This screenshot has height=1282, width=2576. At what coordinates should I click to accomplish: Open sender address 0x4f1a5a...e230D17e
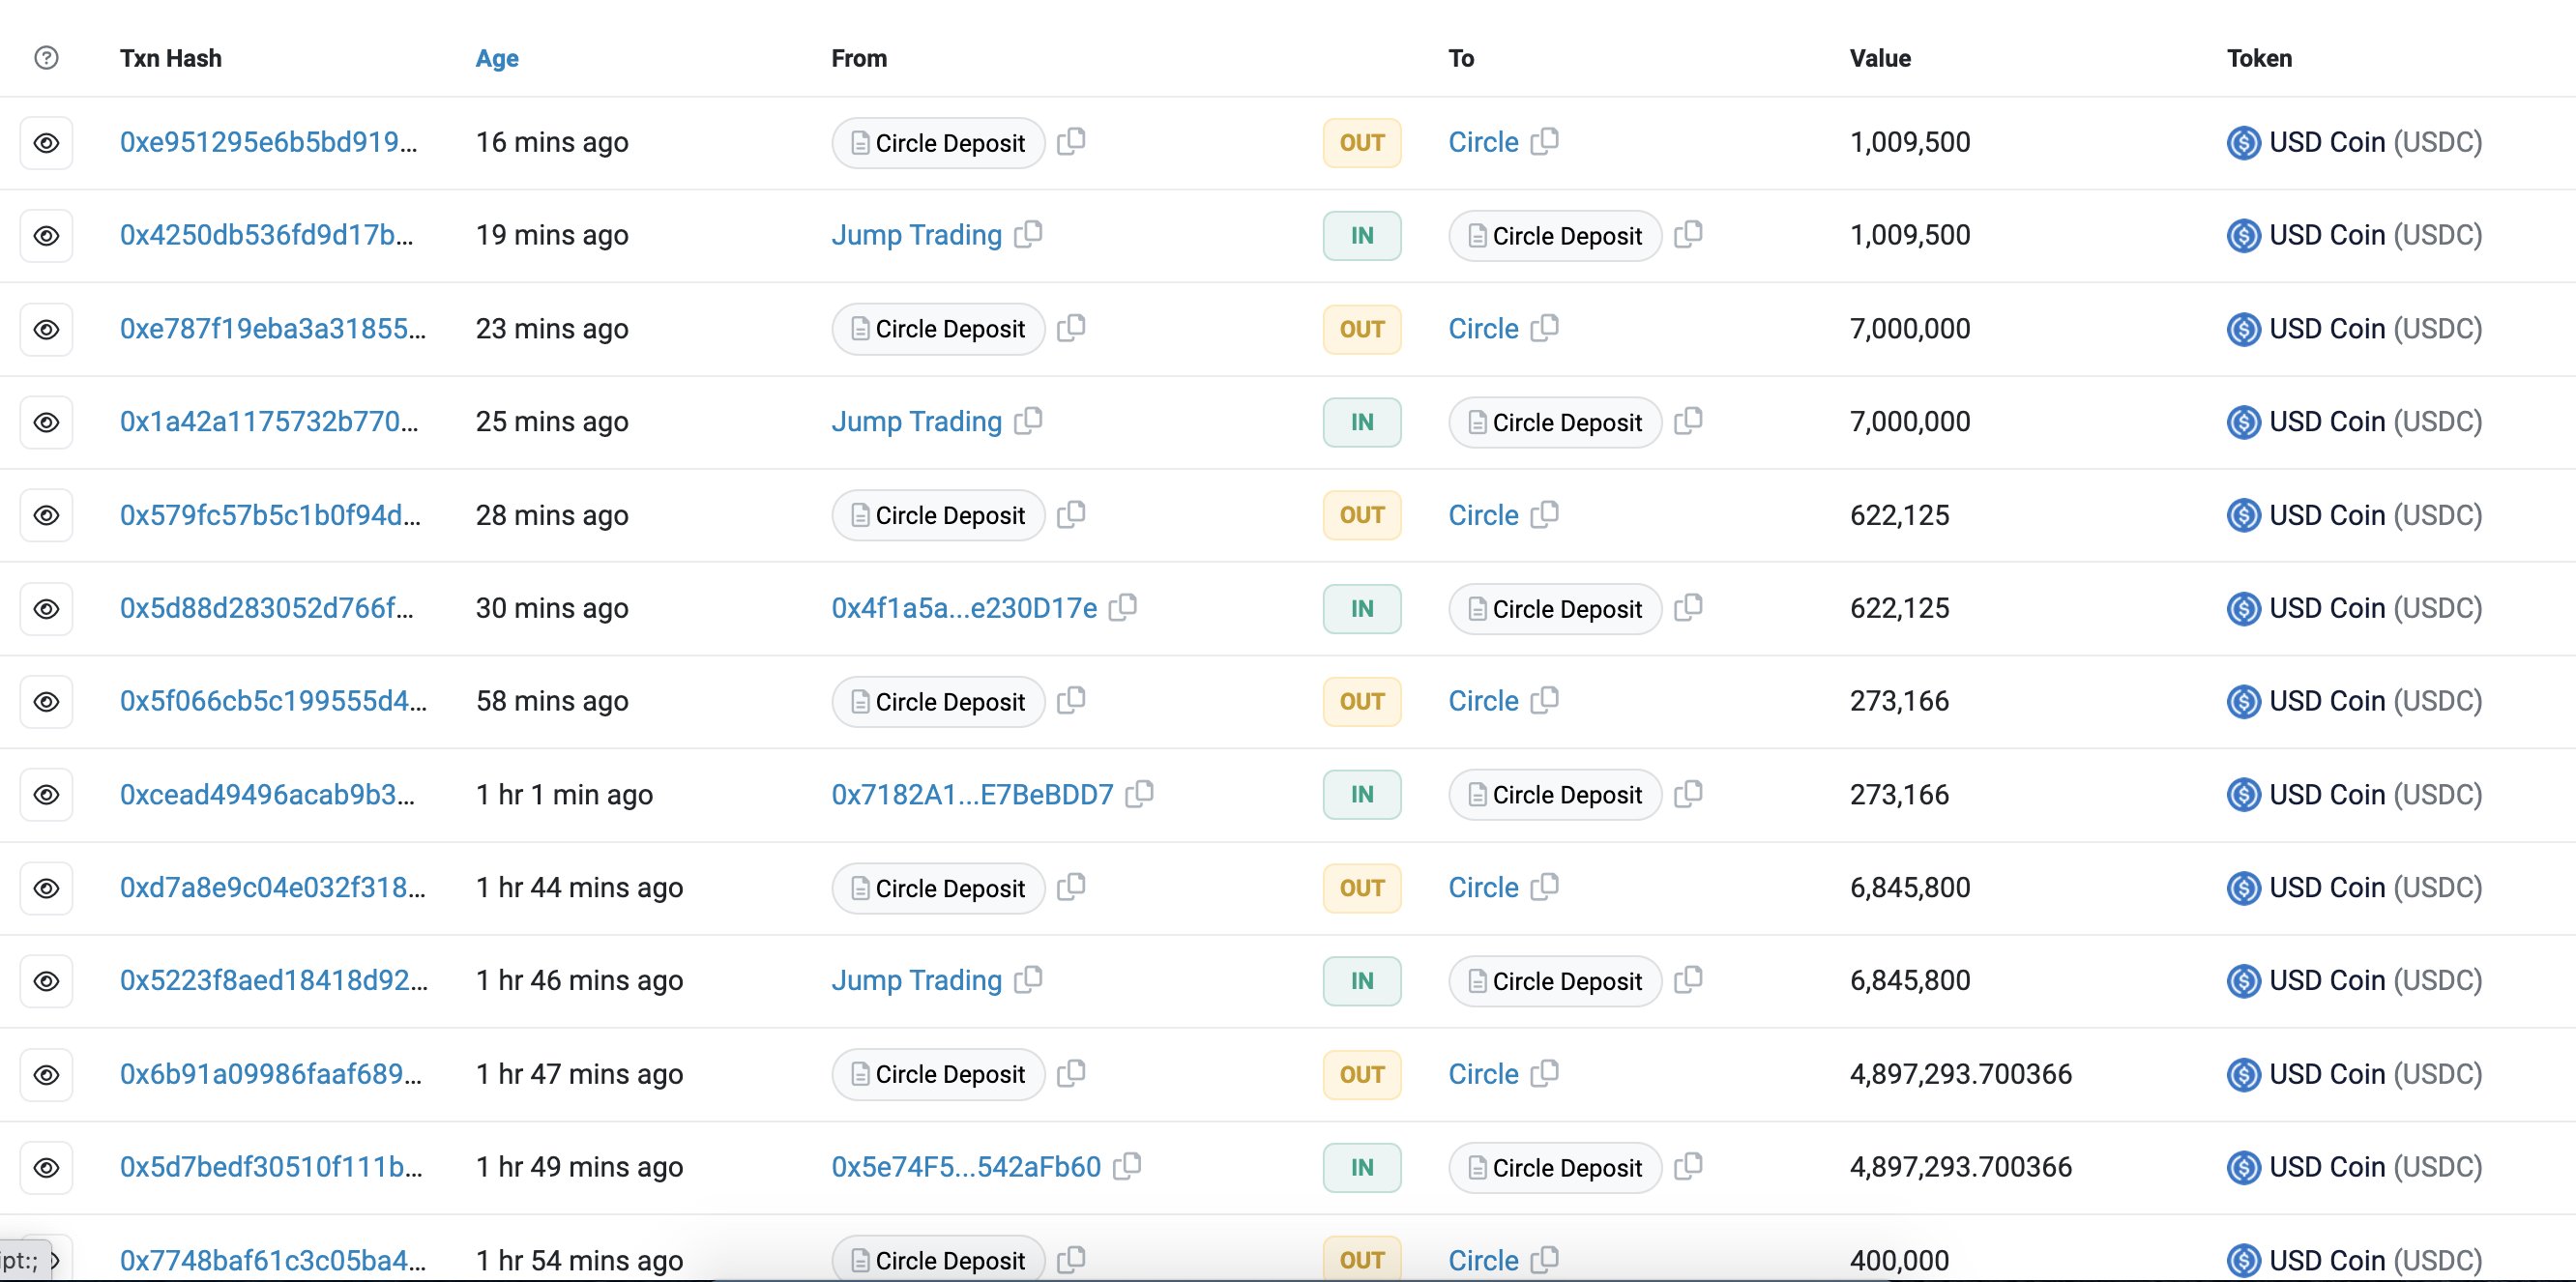[964, 608]
